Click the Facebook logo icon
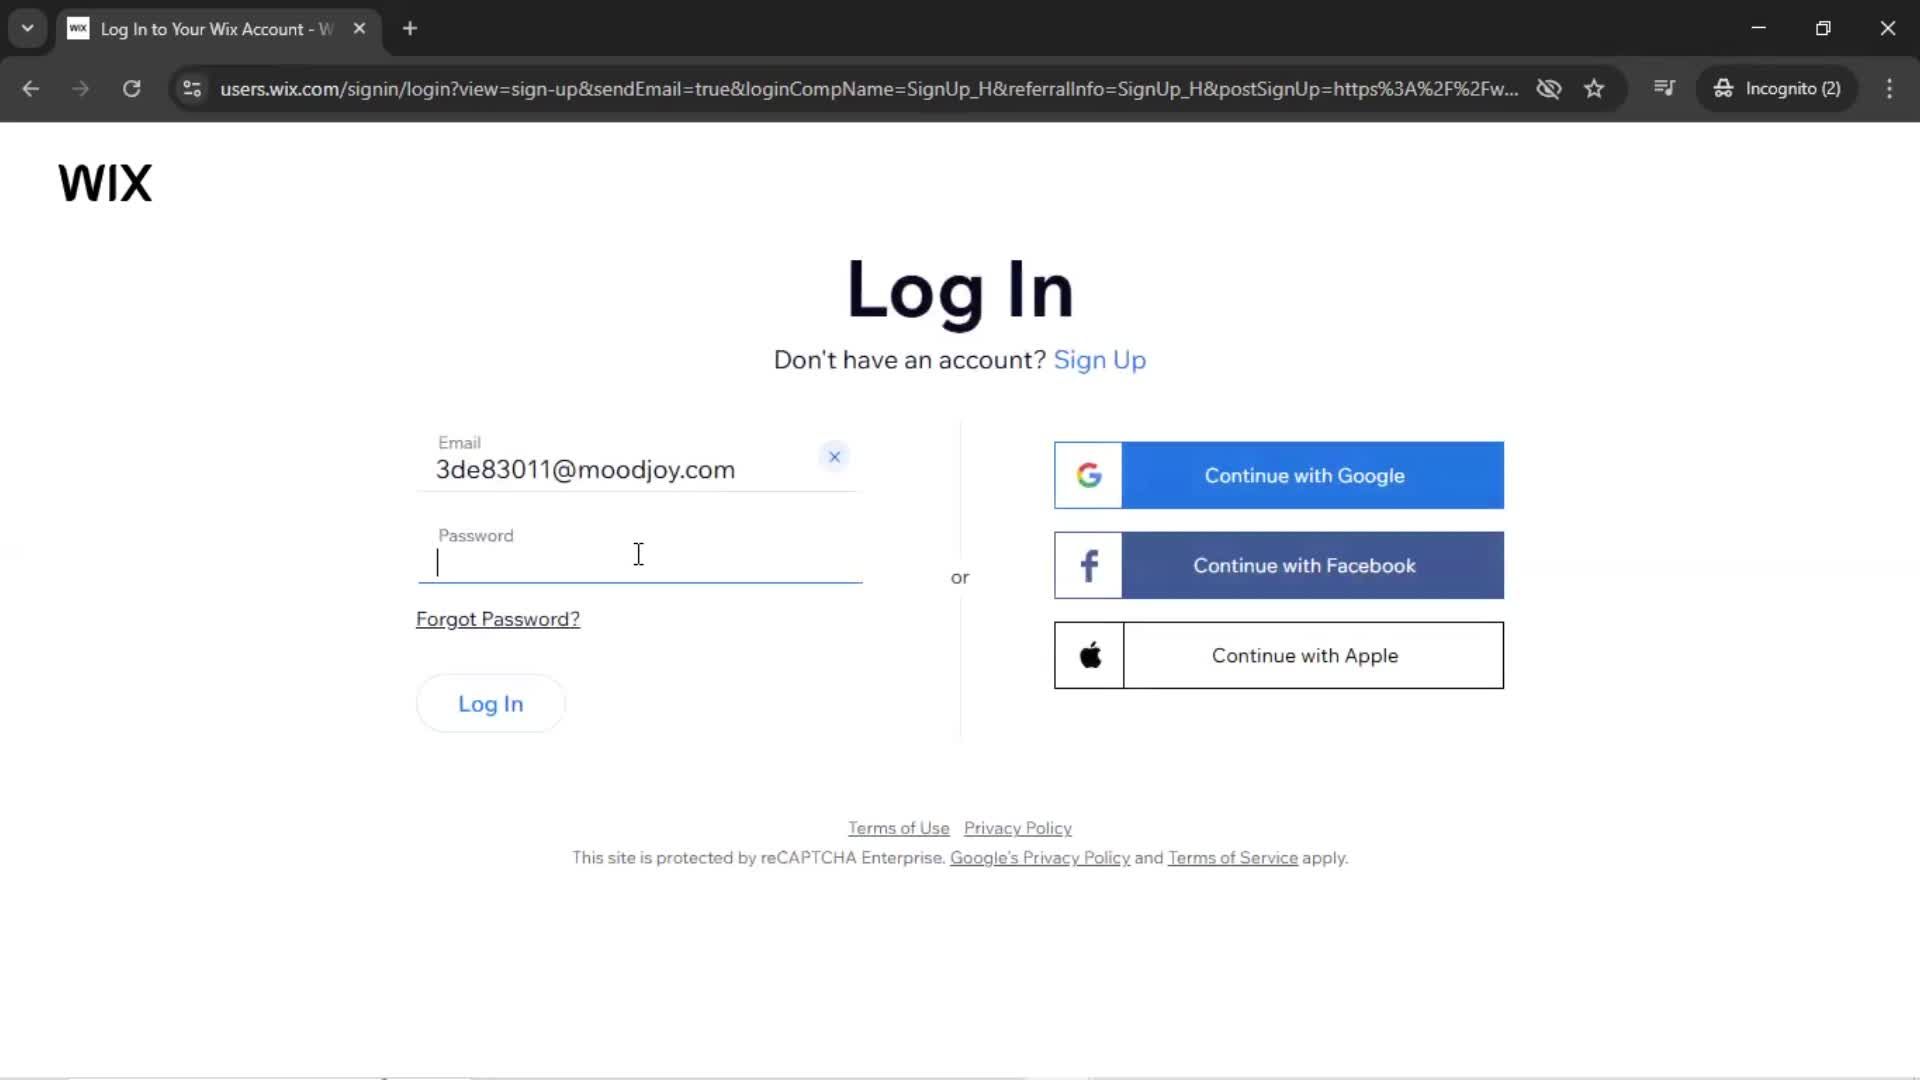 pyautogui.click(x=1089, y=565)
